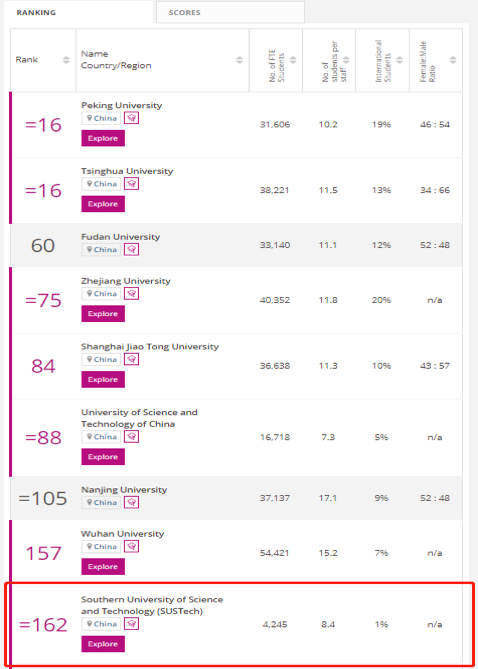Sort by No. of FTE Students arrows
The width and height of the screenshot is (478, 669).
coord(293,60)
